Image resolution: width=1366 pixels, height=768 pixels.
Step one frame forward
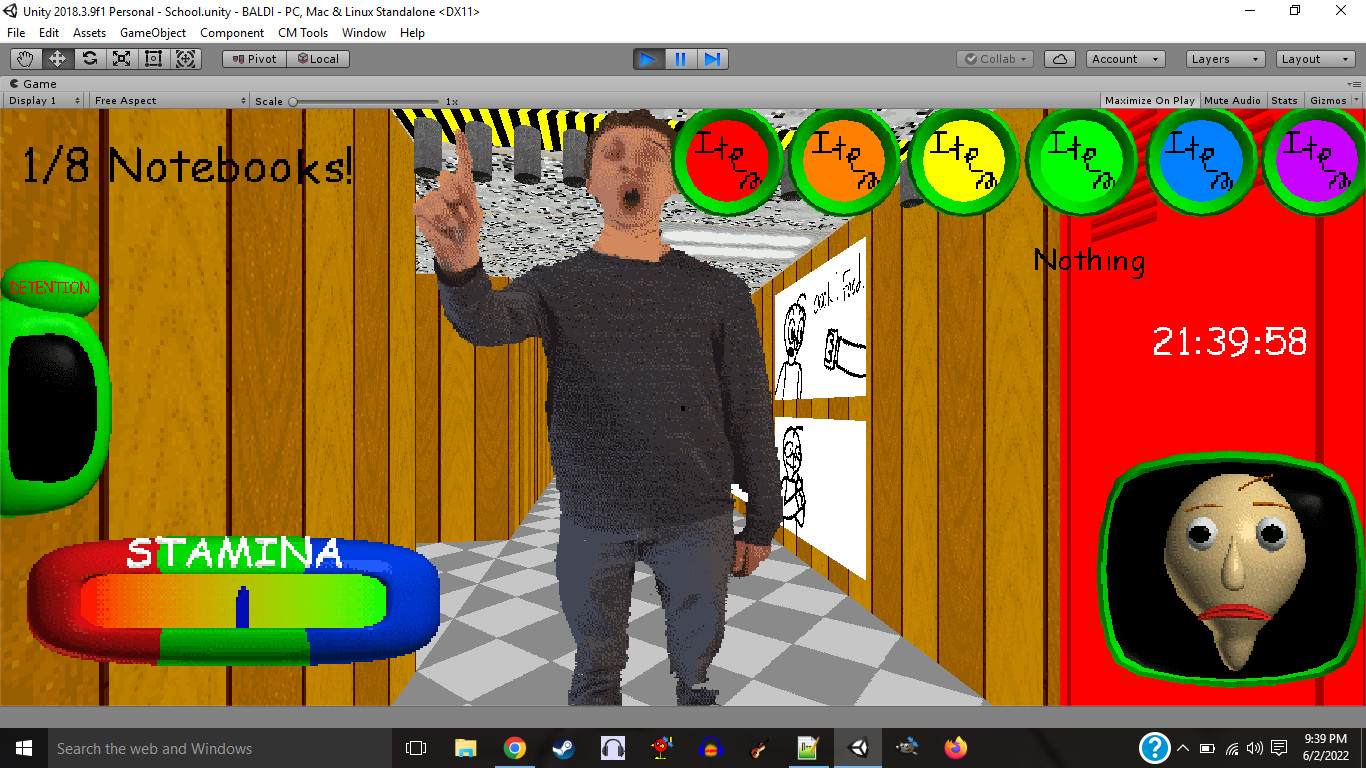(712, 59)
